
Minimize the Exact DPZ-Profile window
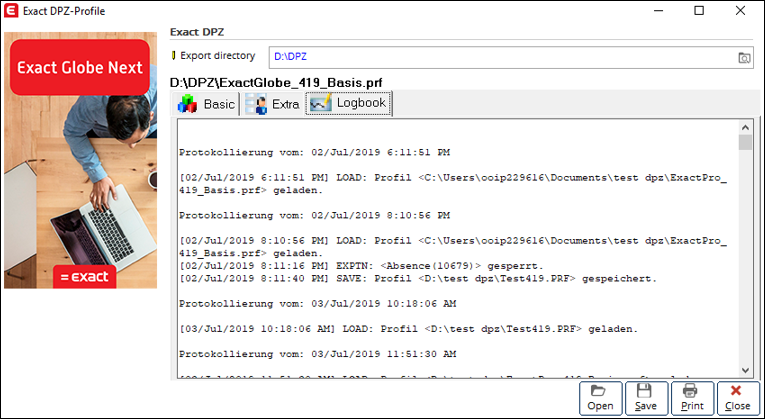pyautogui.click(x=658, y=11)
